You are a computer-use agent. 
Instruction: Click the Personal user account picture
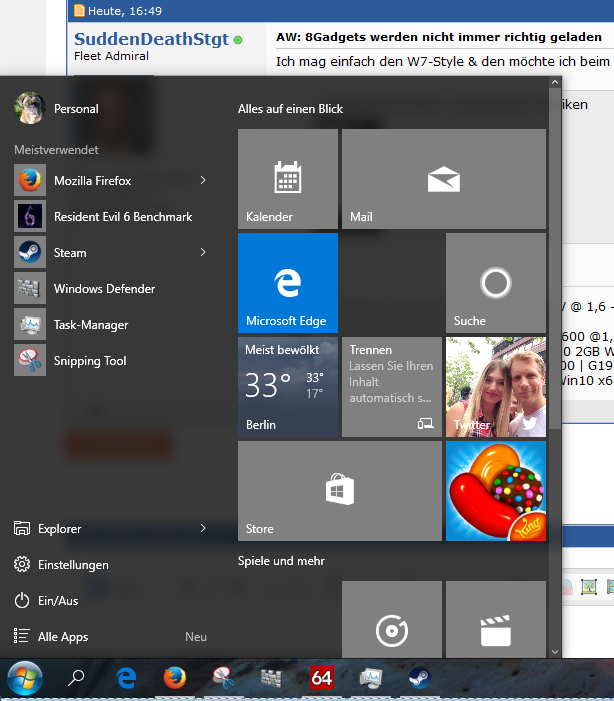30,108
